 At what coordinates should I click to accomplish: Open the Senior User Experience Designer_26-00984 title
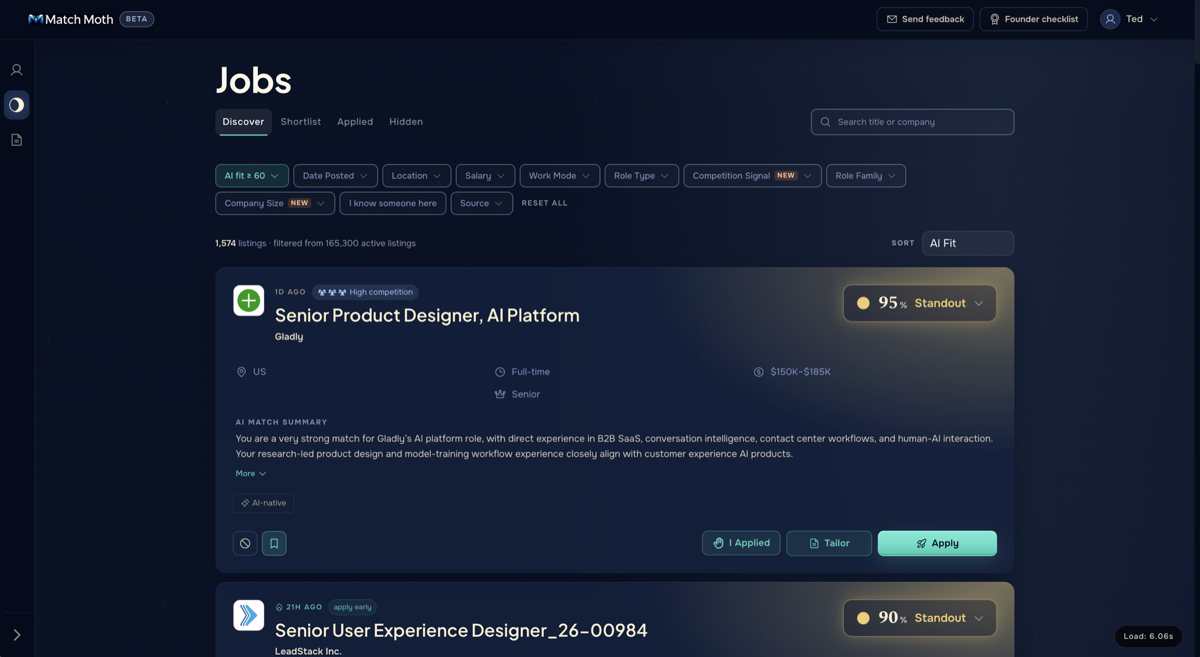click(461, 630)
